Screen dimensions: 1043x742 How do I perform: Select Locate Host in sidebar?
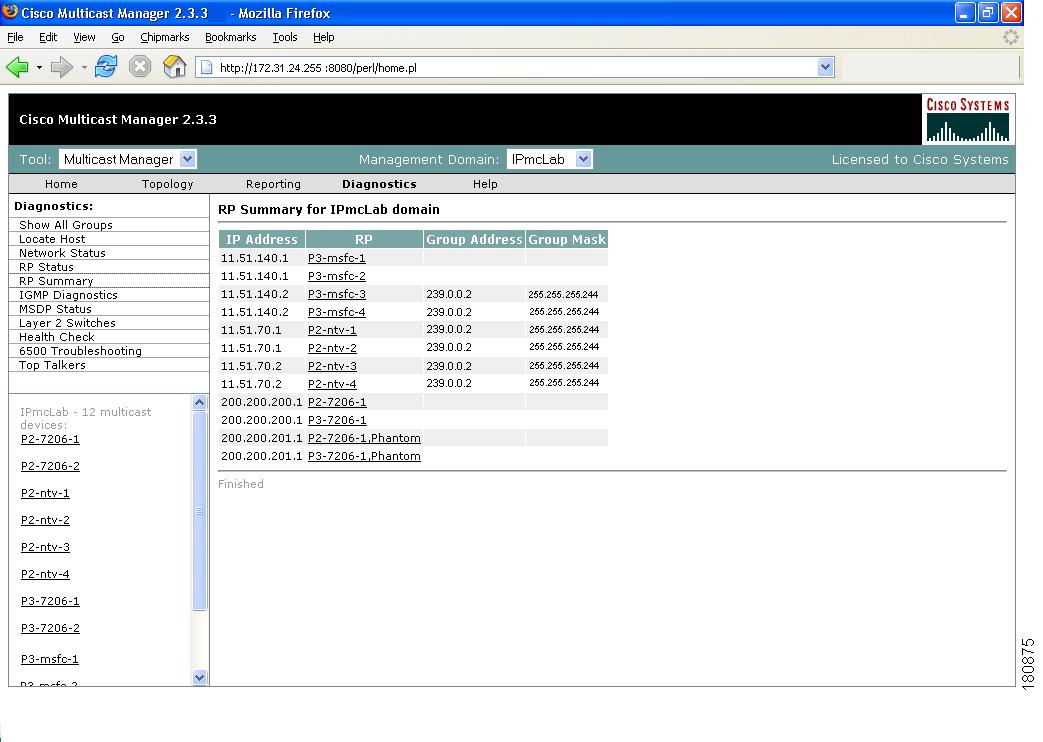point(52,239)
